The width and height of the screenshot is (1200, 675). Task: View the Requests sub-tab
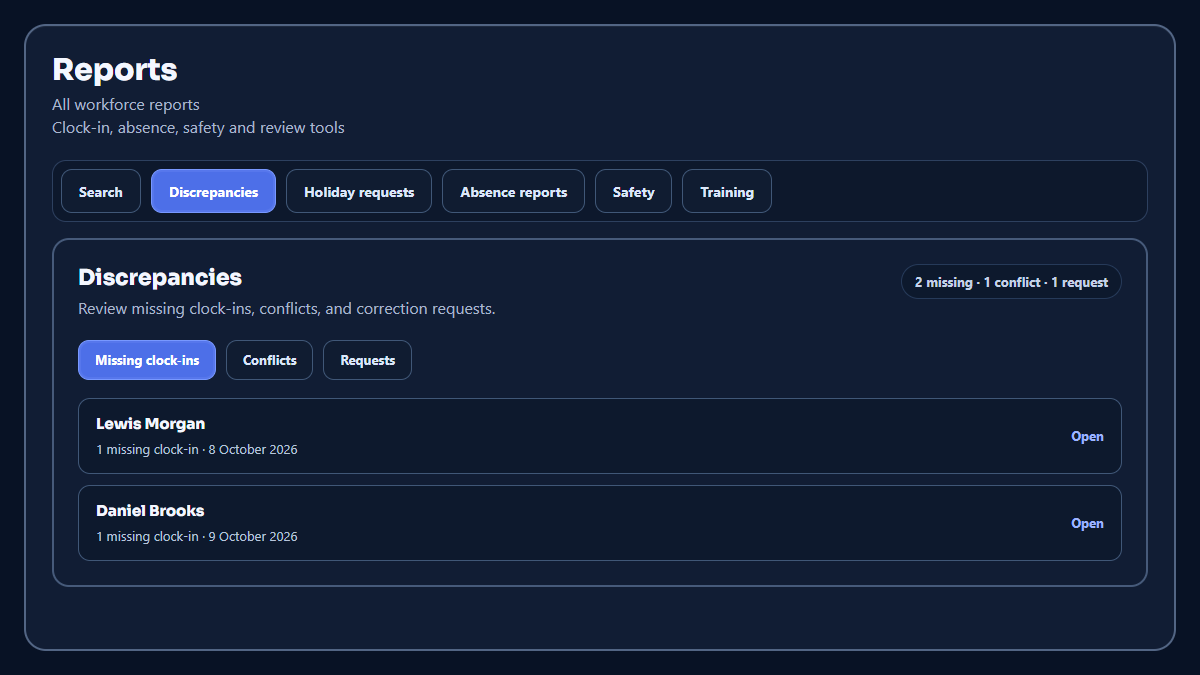367,360
